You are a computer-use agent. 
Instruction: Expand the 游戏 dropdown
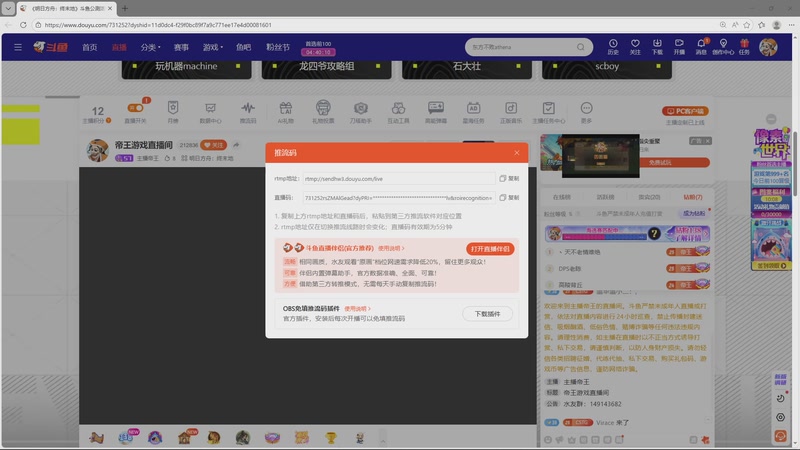213,47
